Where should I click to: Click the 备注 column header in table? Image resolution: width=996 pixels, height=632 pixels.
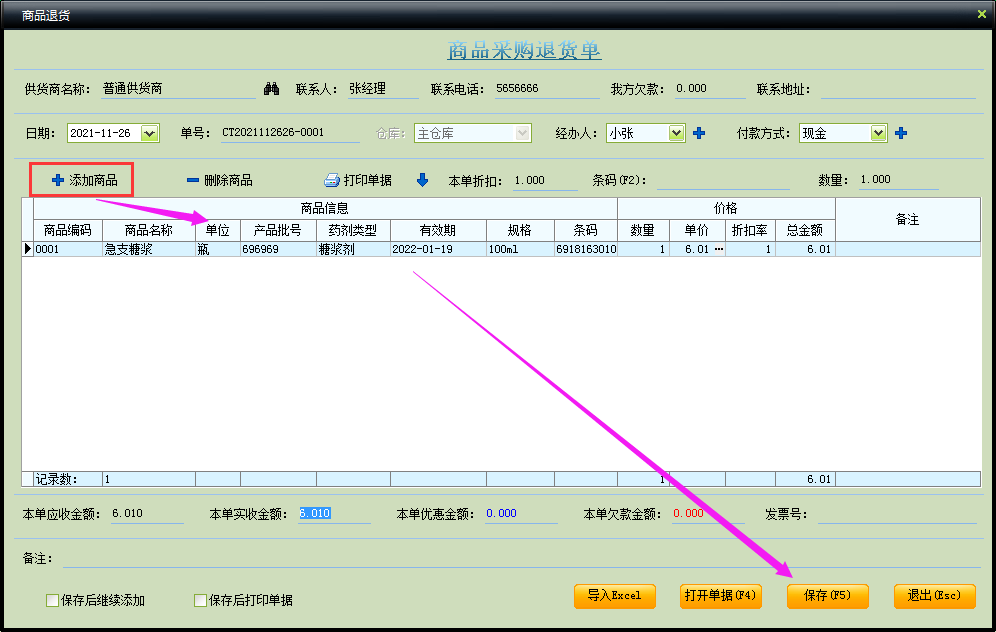point(908,219)
